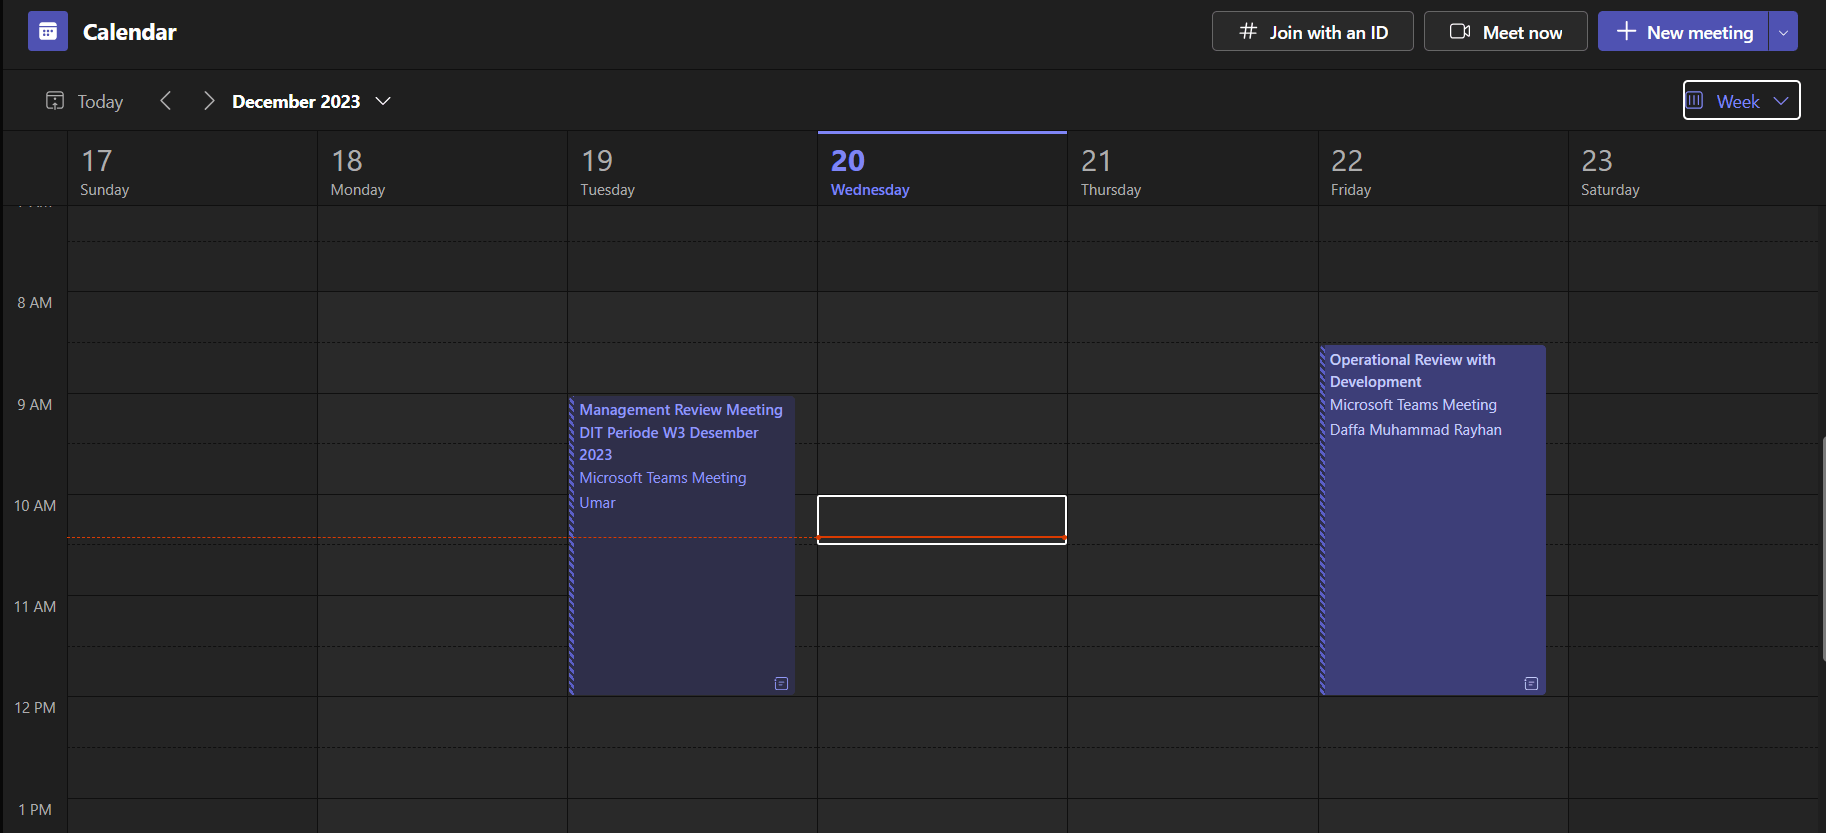Click the 11 AM time label

[x=35, y=607]
